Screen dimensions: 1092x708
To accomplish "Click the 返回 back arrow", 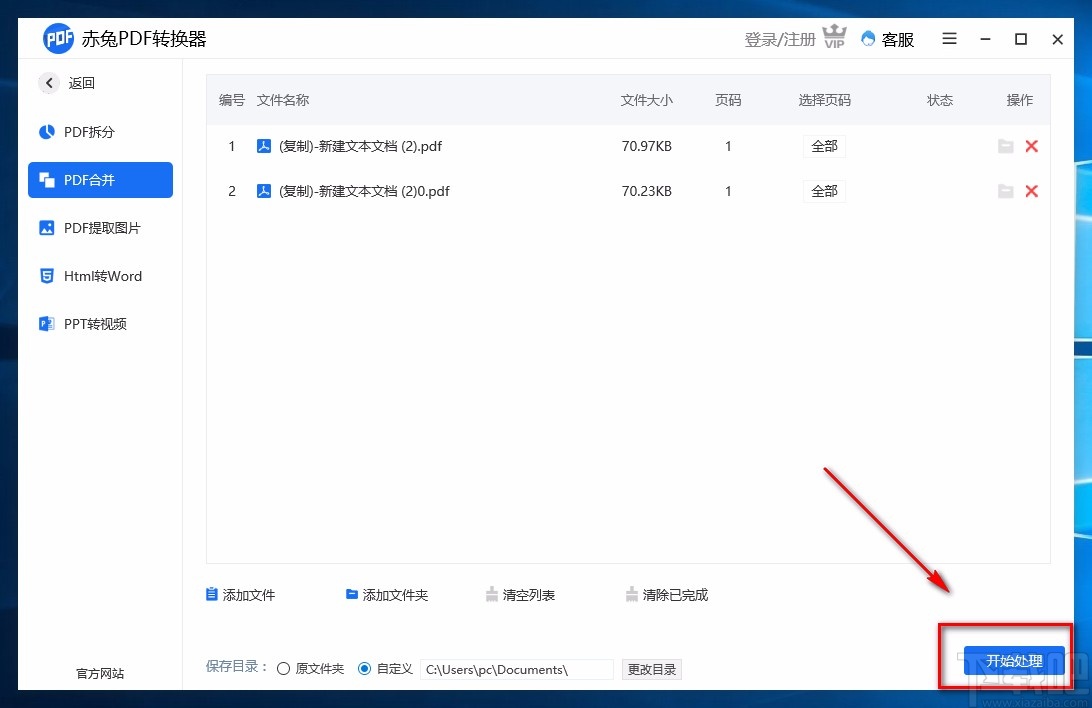I will click(x=48, y=83).
